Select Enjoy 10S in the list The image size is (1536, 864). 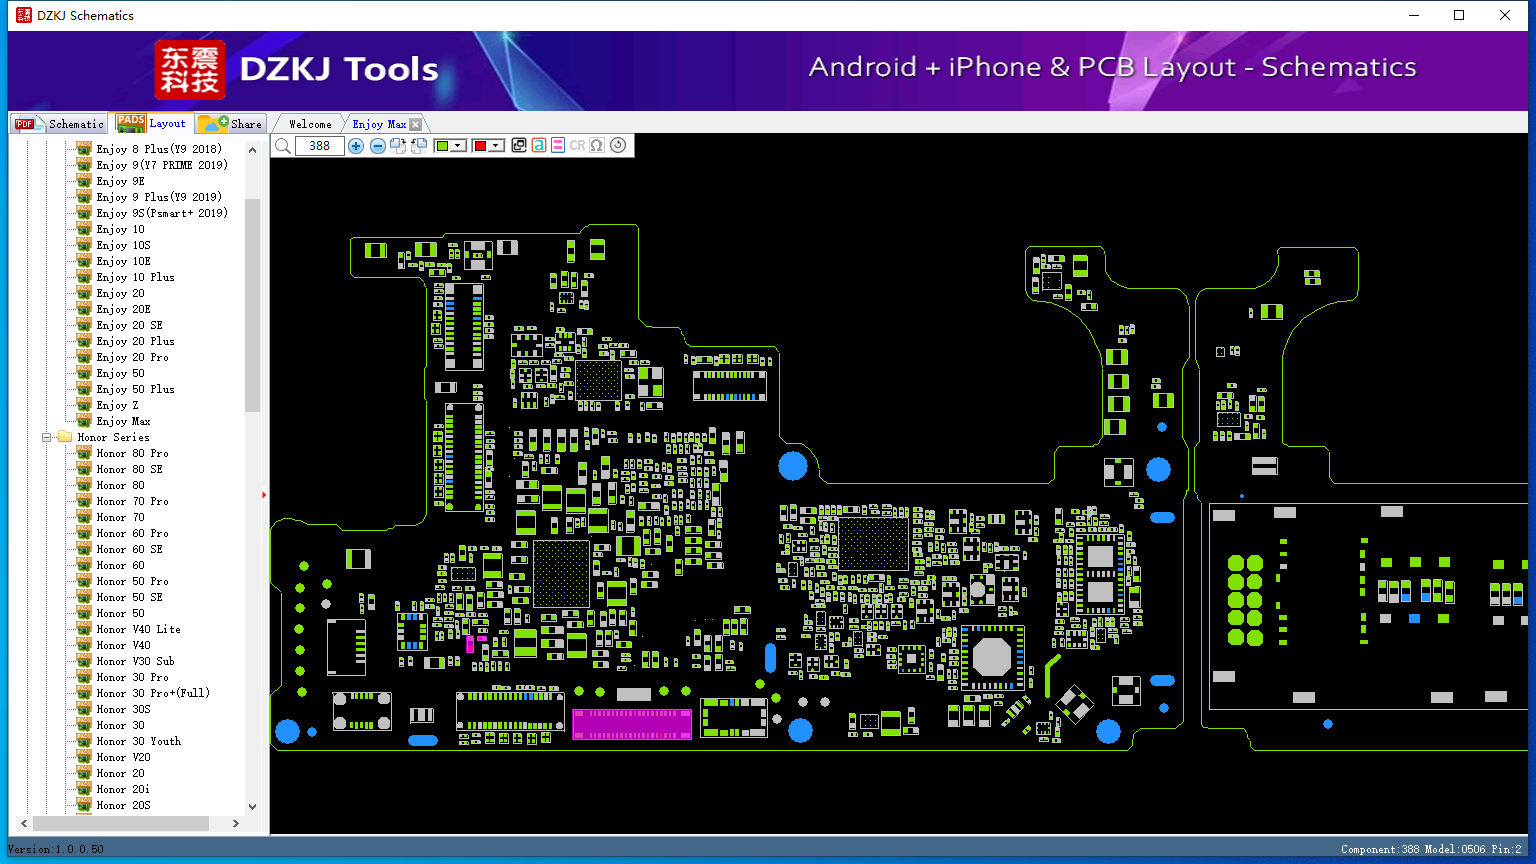pos(123,245)
